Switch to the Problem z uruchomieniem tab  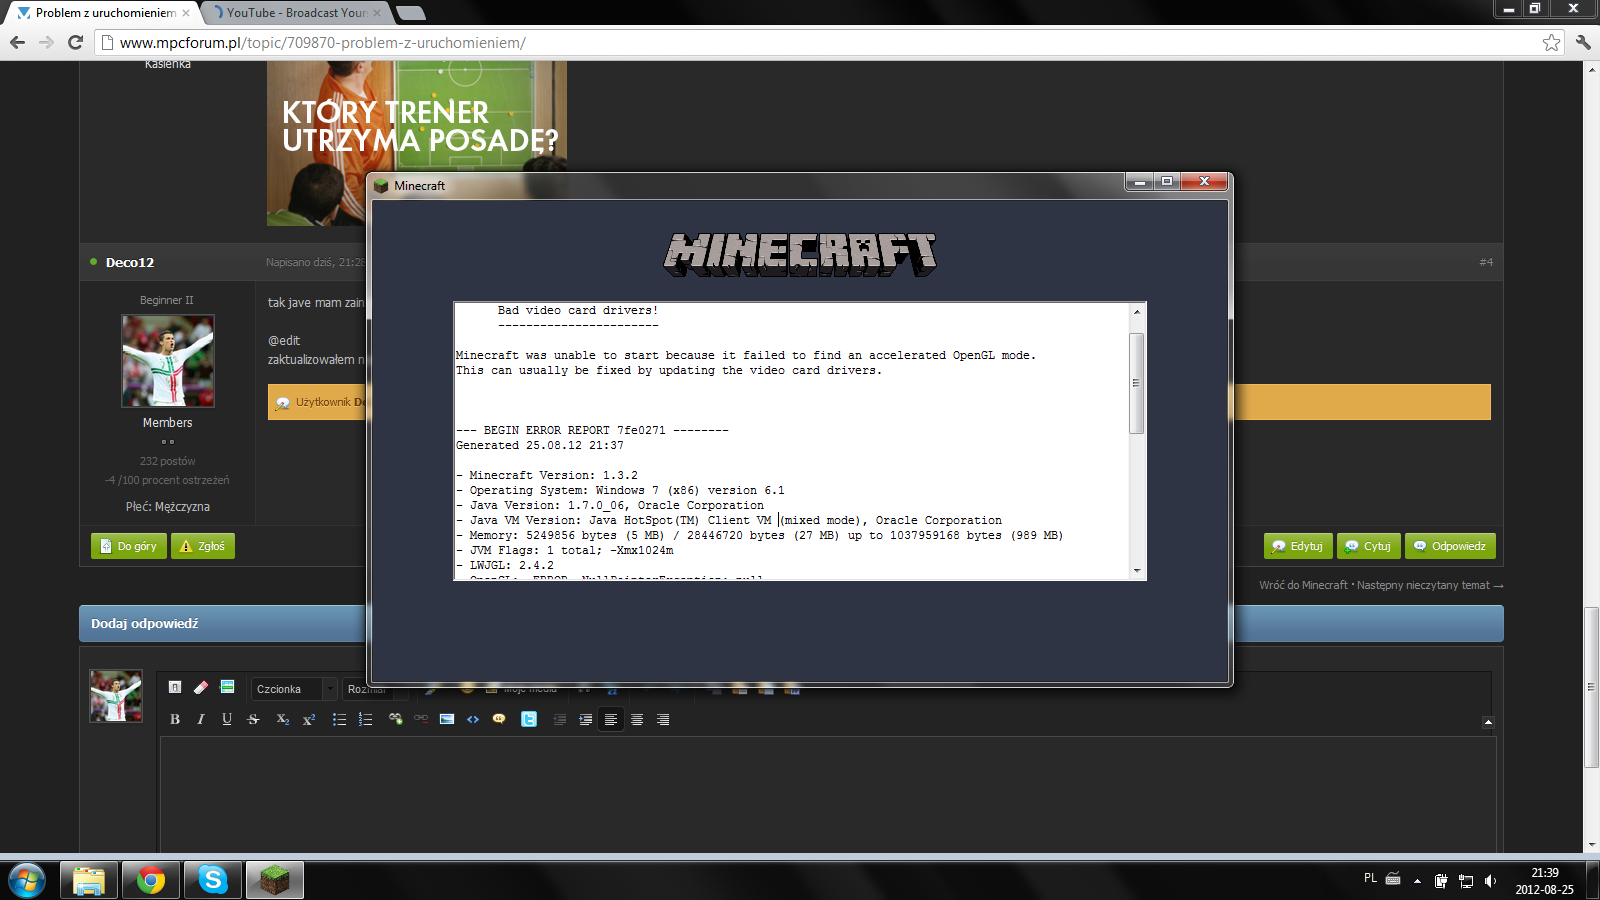(x=105, y=13)
